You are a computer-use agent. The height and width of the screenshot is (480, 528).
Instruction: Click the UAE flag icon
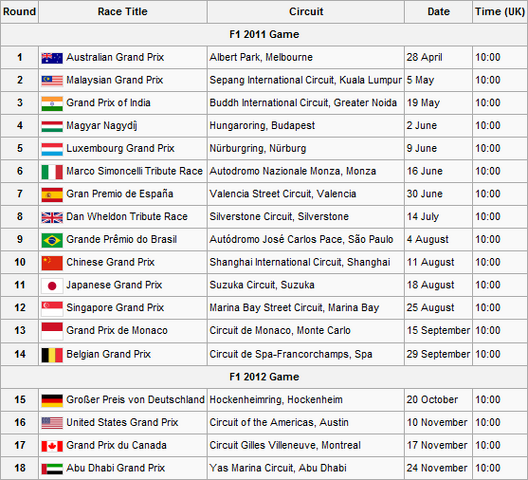pyautogui.click(x=52, y=469)
